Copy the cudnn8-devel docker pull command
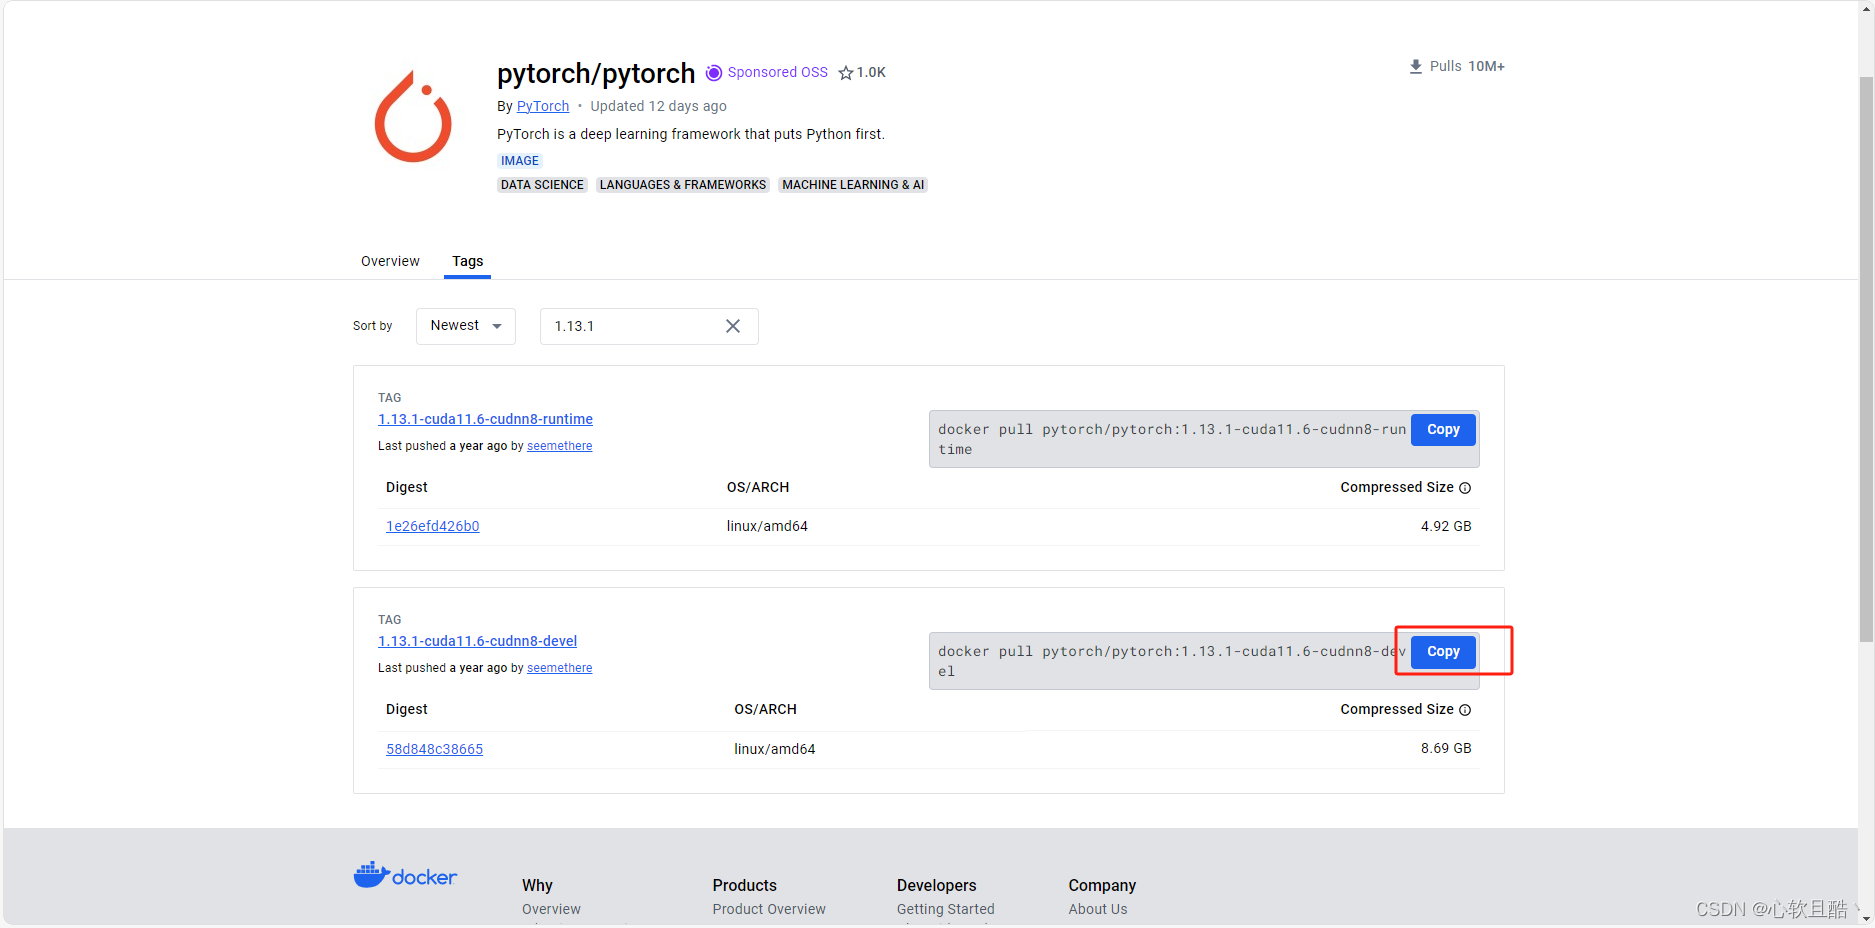Viewport: 1875px width, 928px height. click(x=1442, y=651)
